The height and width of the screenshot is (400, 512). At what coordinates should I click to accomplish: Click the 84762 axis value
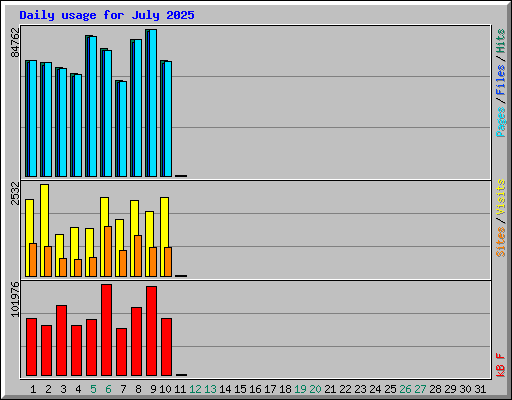point(15,42)
